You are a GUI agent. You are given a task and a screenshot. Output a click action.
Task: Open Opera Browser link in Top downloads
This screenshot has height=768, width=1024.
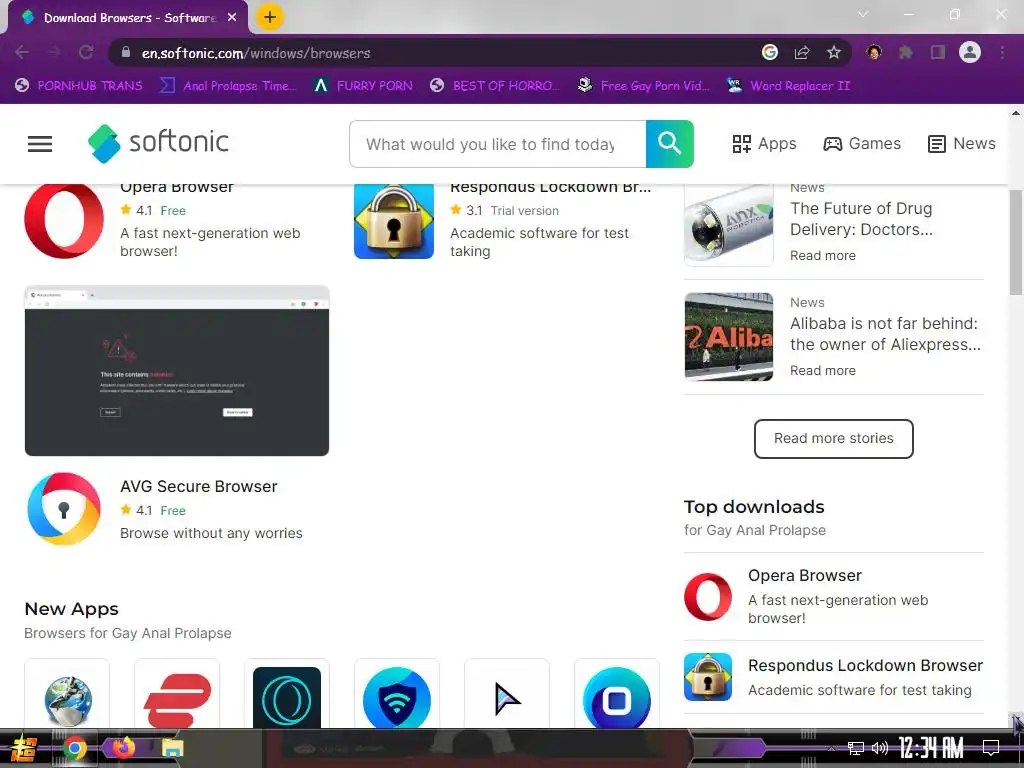point(805,575)
